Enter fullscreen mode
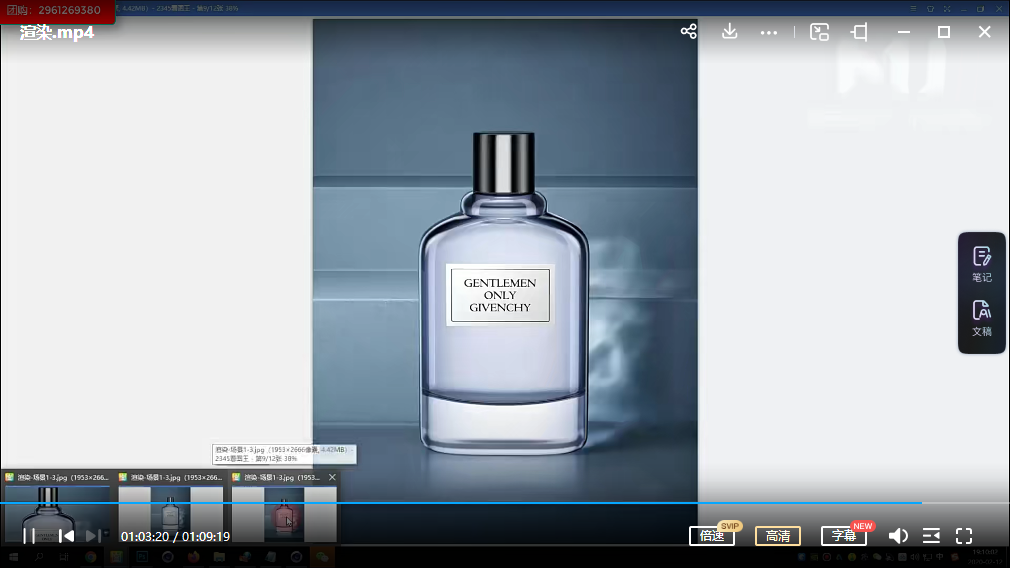The width and height of the screenshot is (1010, 568). (964, 536)
